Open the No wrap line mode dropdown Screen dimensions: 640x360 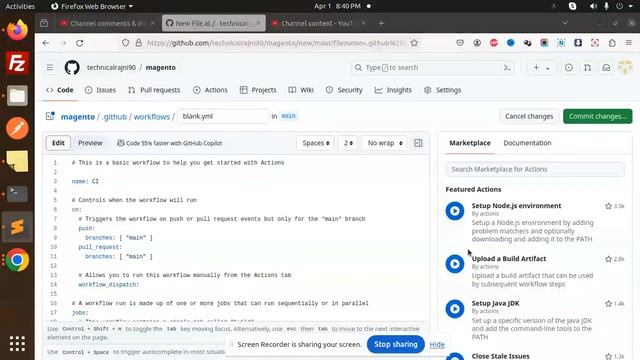point(384,143)
